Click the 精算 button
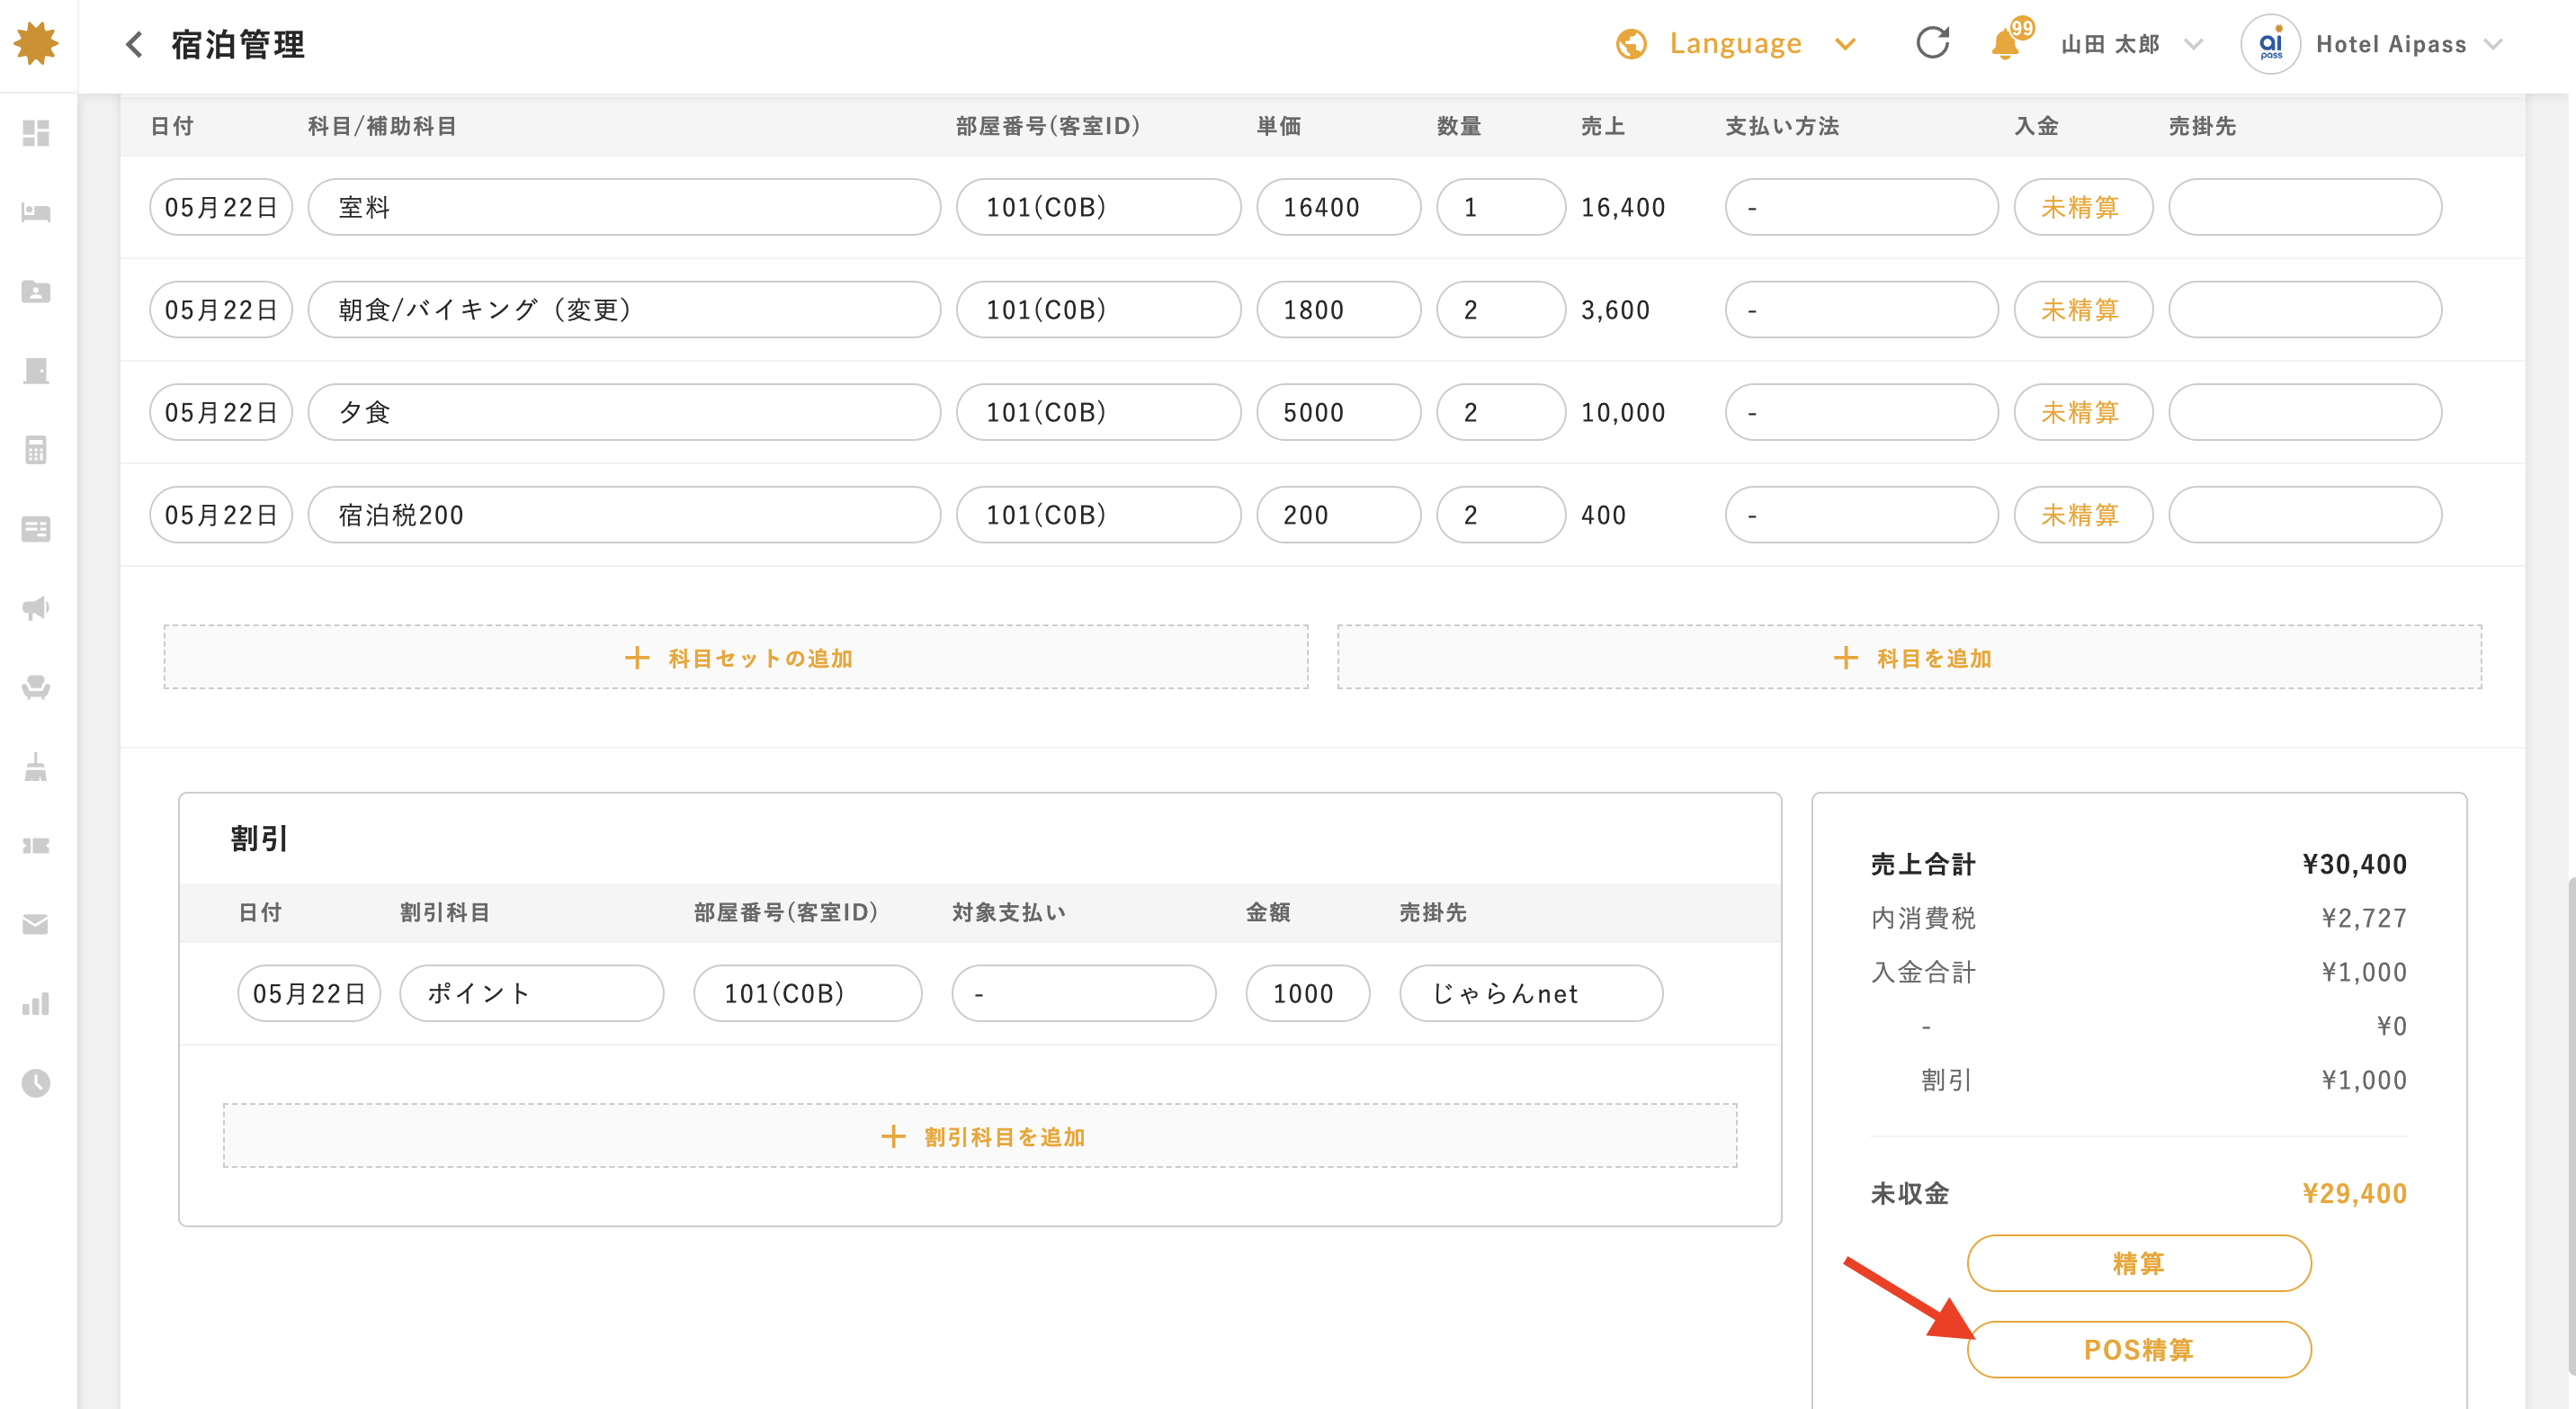Screen dimensions: 2576x1409 click(2139, 1263)
